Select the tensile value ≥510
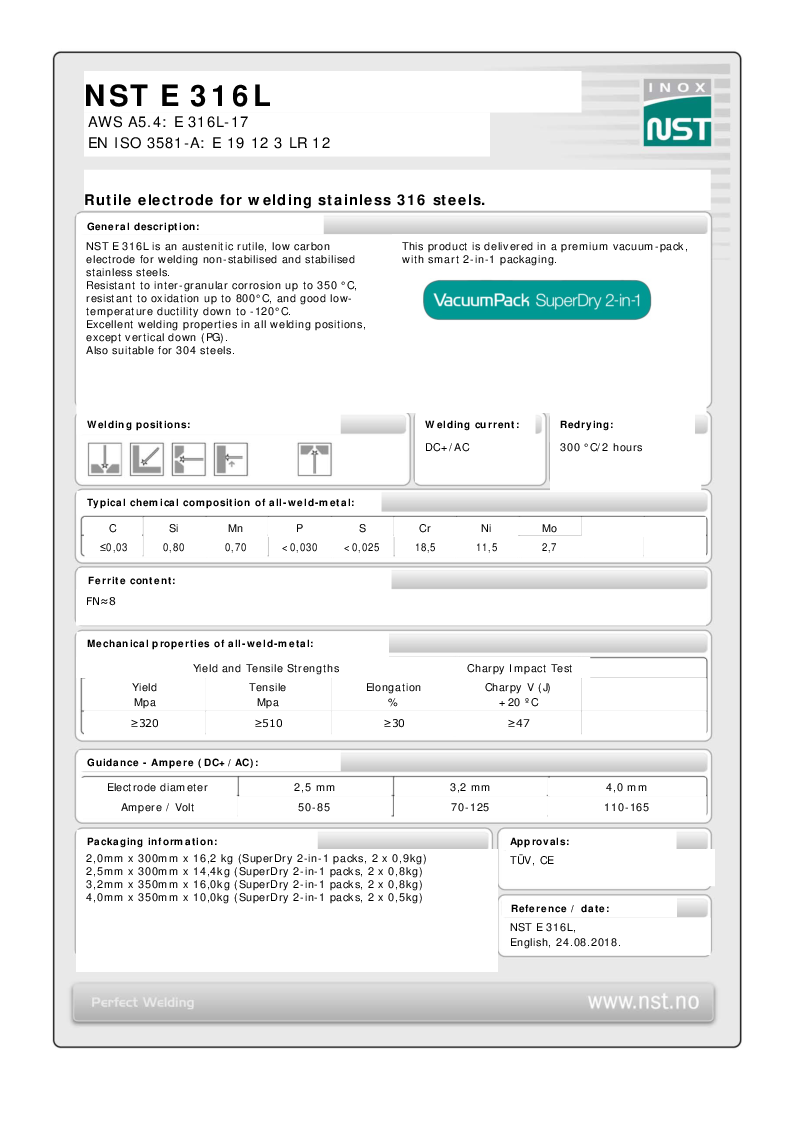The width and height of the screenshot is (794, 1123). tap(268, 723)
